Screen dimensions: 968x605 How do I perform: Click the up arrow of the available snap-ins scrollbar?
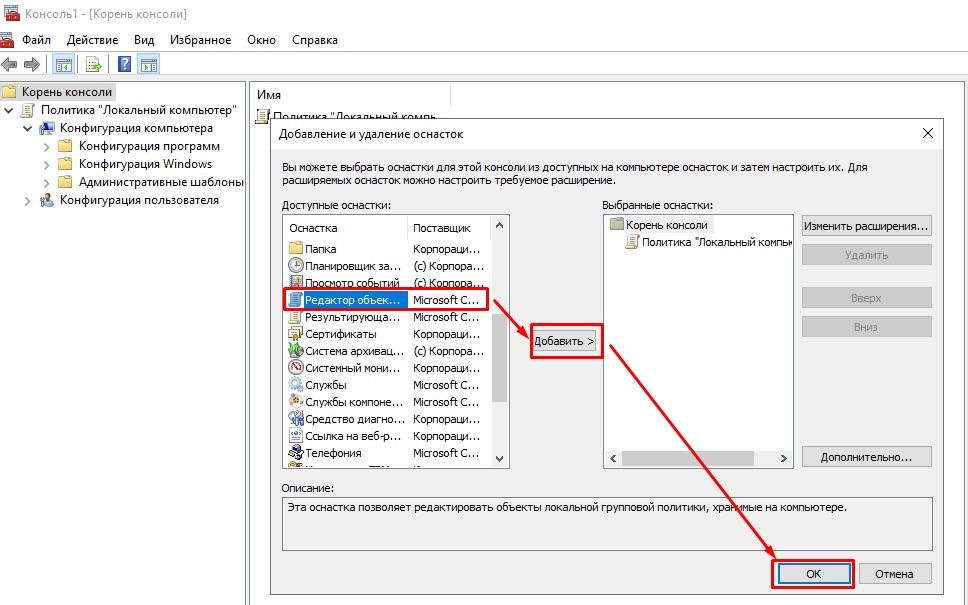click(x=499, y=225)
